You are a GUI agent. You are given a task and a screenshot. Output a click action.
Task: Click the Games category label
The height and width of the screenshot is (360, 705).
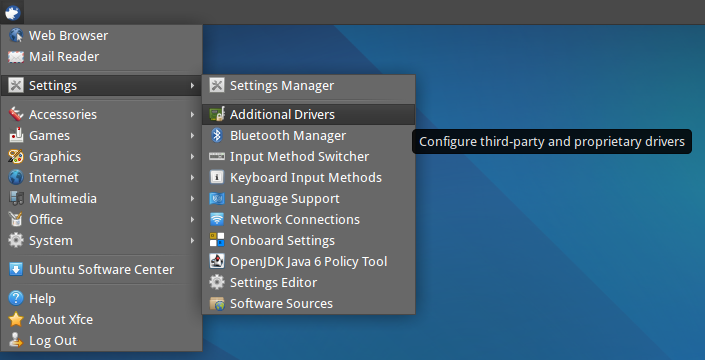pos(49,135)
